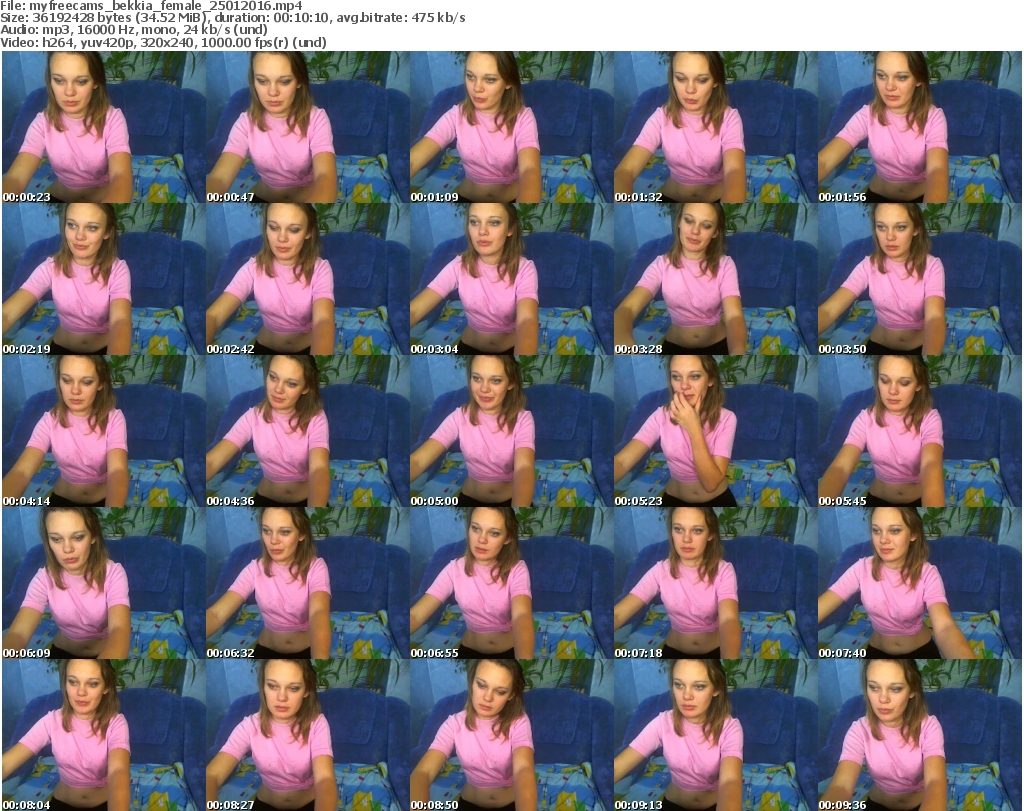Click the thumbnail stamped 00:04:14
This screenshot has width=1024, height=811.
point(104,432)
